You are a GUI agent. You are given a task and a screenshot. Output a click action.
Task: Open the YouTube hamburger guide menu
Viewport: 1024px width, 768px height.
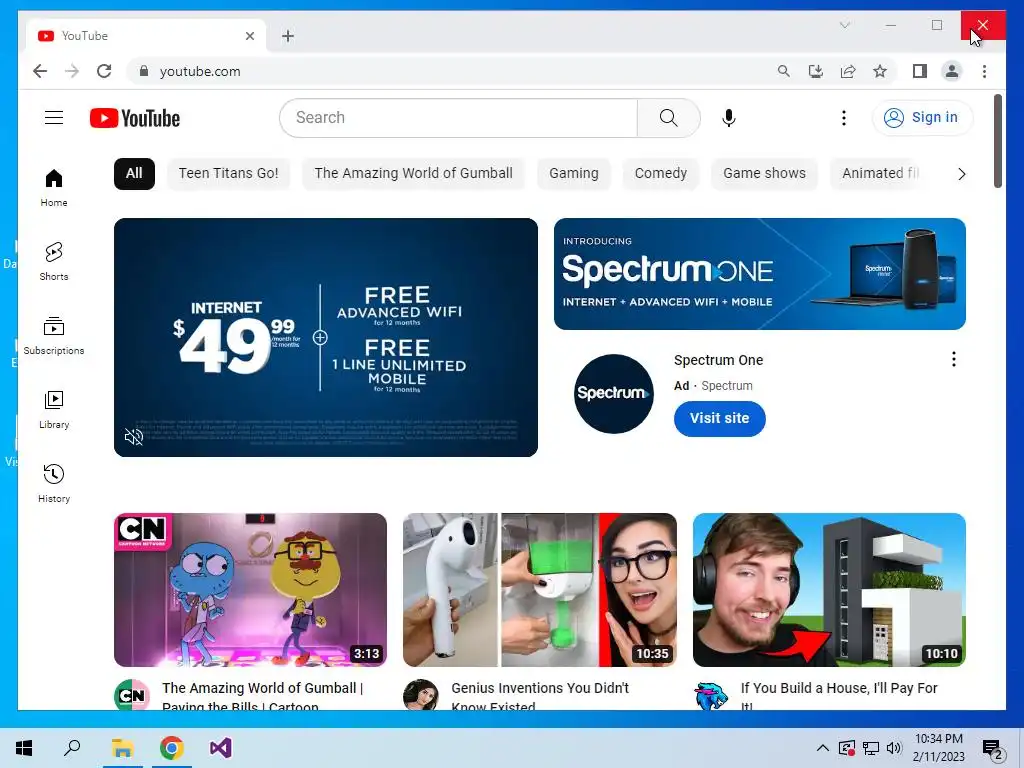pyautogui.click(x=54, y=118)
